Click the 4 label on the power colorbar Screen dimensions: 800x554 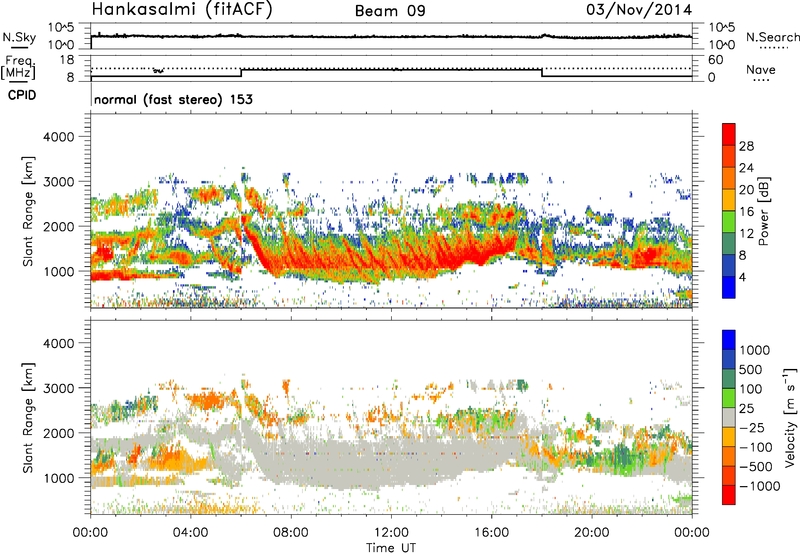[743, 278]
